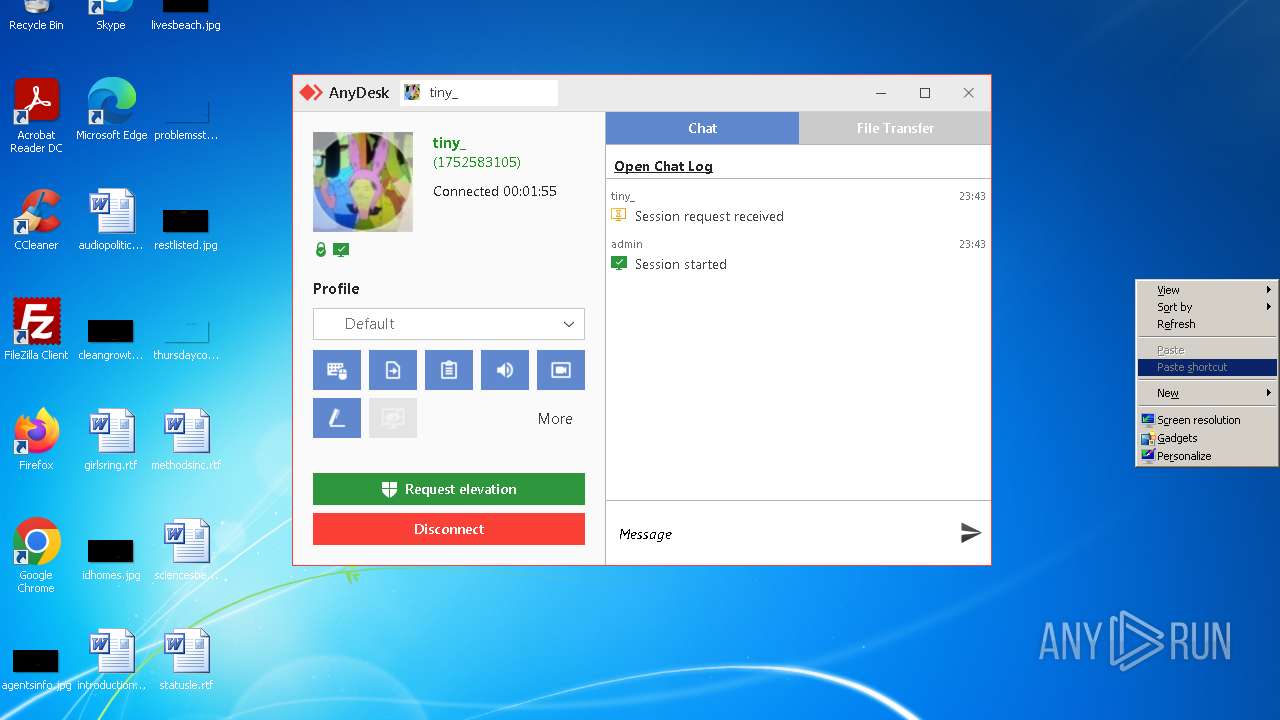Image resolution: width=1280 pixels, height=720 pixels.
Task: Toggle screen recording permission icon
Action: pyautogui.click(x=561, y=370)
